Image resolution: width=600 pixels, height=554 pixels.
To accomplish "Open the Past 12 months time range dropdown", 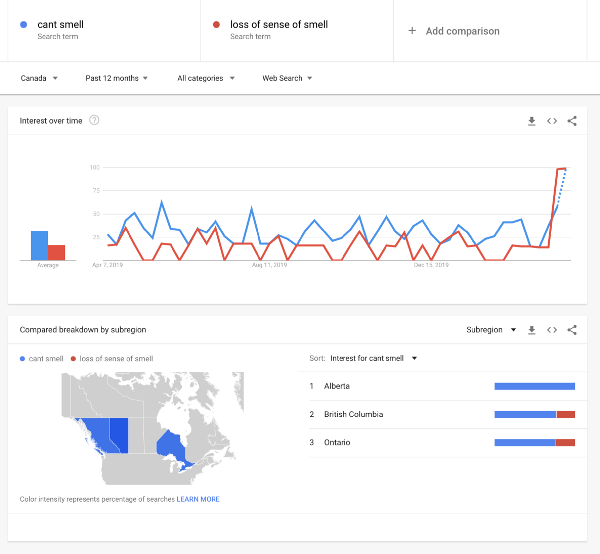I will (117, 78).
